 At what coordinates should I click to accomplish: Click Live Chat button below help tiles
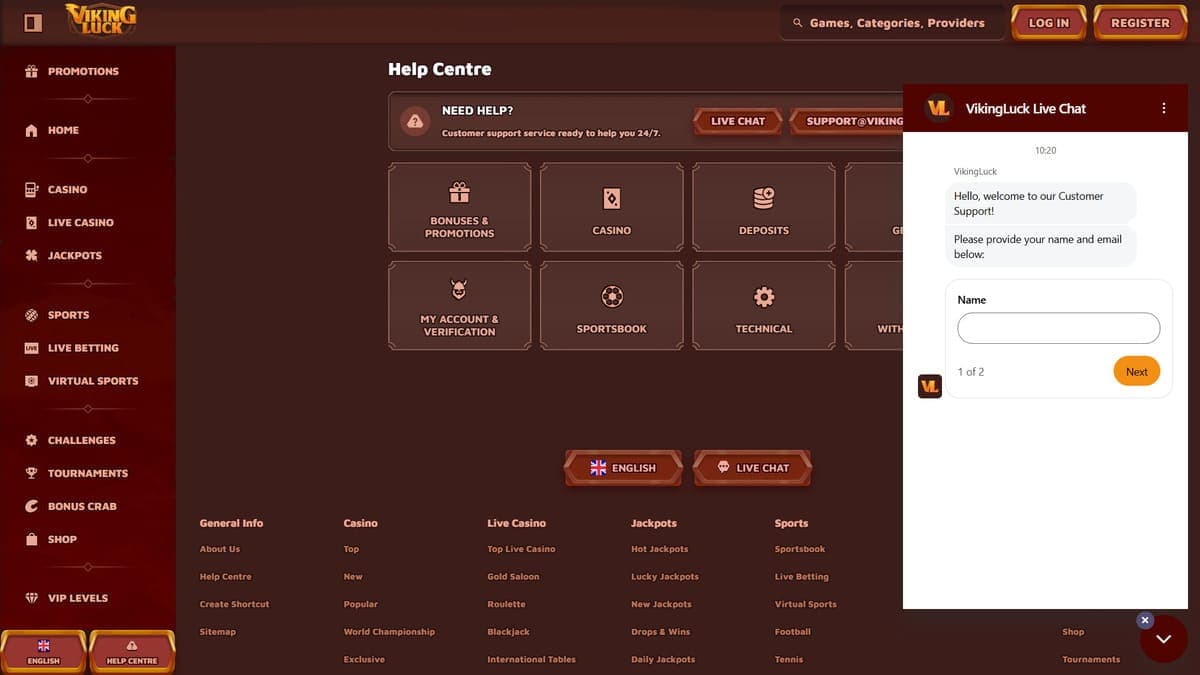click(x=753, y=468)
